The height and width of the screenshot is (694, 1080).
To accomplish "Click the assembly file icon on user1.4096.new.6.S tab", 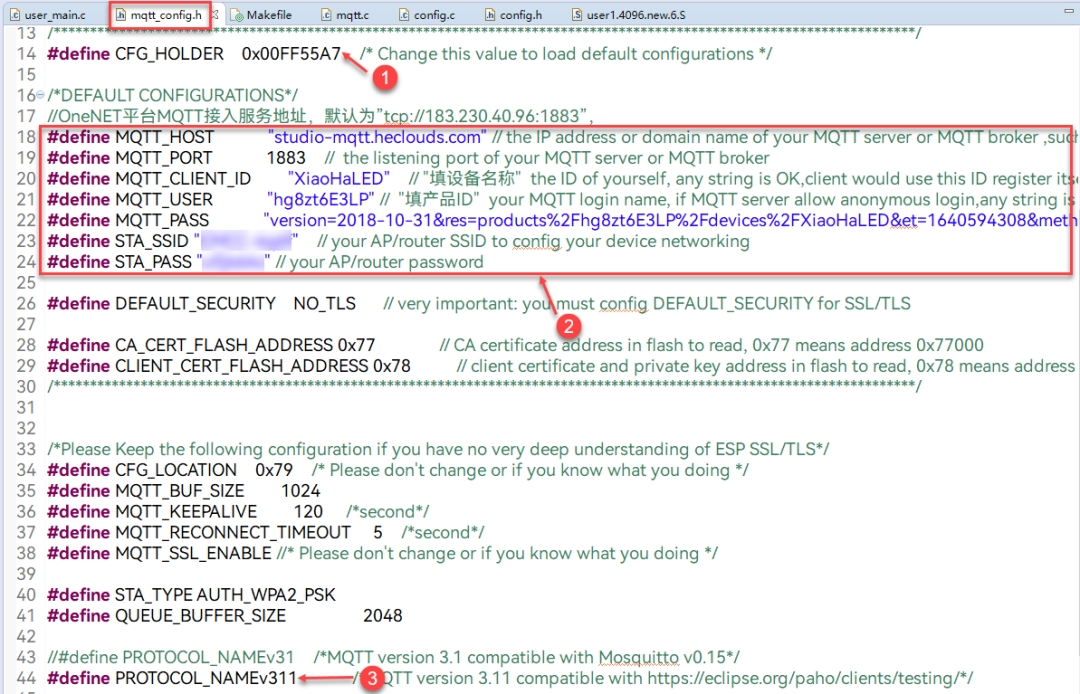I will [577, 14].
